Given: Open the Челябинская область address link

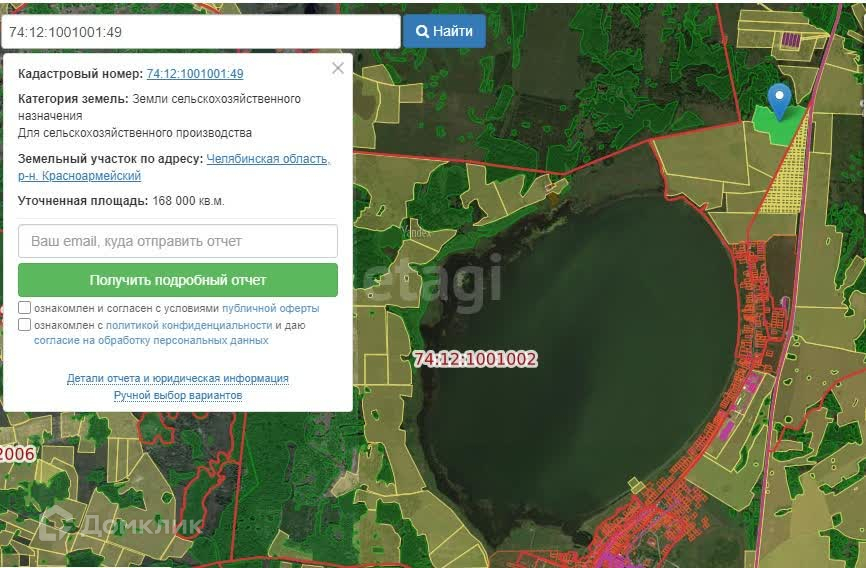Looking at the screenshot, I should point(268,159).
